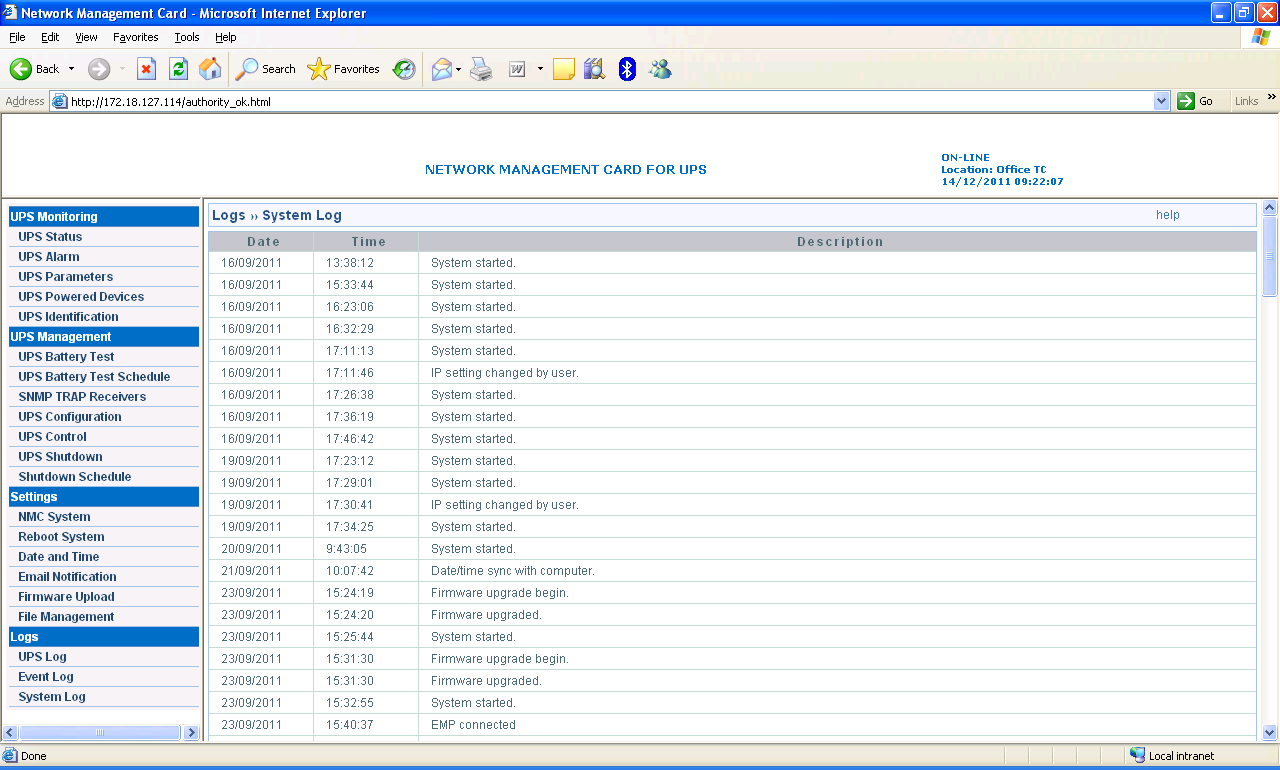Open UPS Battery Test Schedule
This screenshot has width=1280, height=770.
coord(94,377)
